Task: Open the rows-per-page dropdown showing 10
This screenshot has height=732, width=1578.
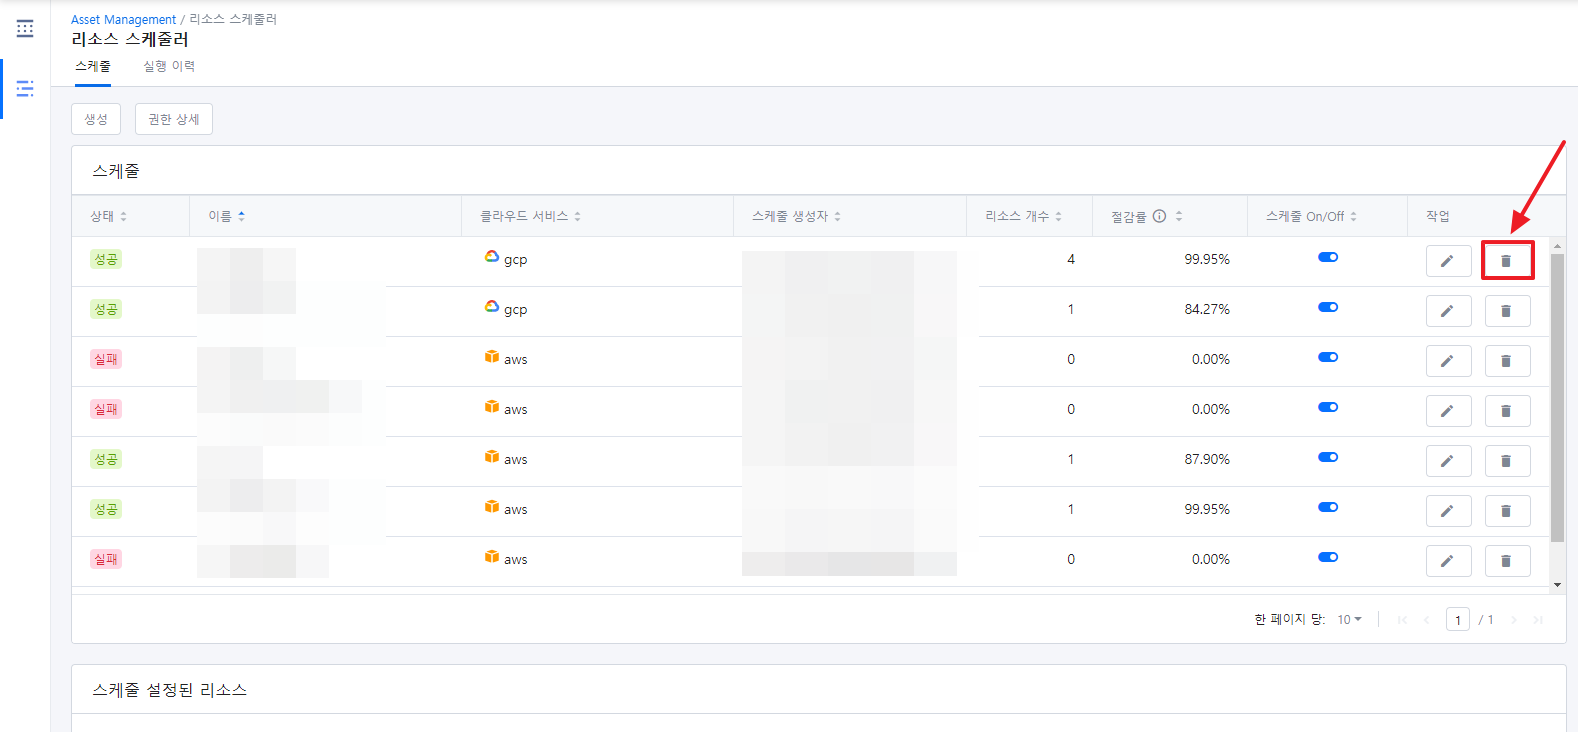Action: point(1349,620)
